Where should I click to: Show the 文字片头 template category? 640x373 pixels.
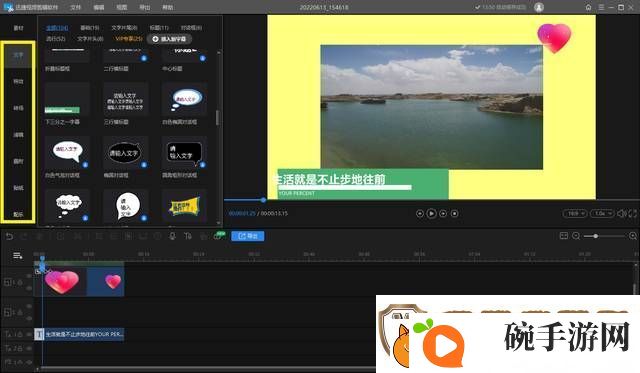tap(90, 39)
